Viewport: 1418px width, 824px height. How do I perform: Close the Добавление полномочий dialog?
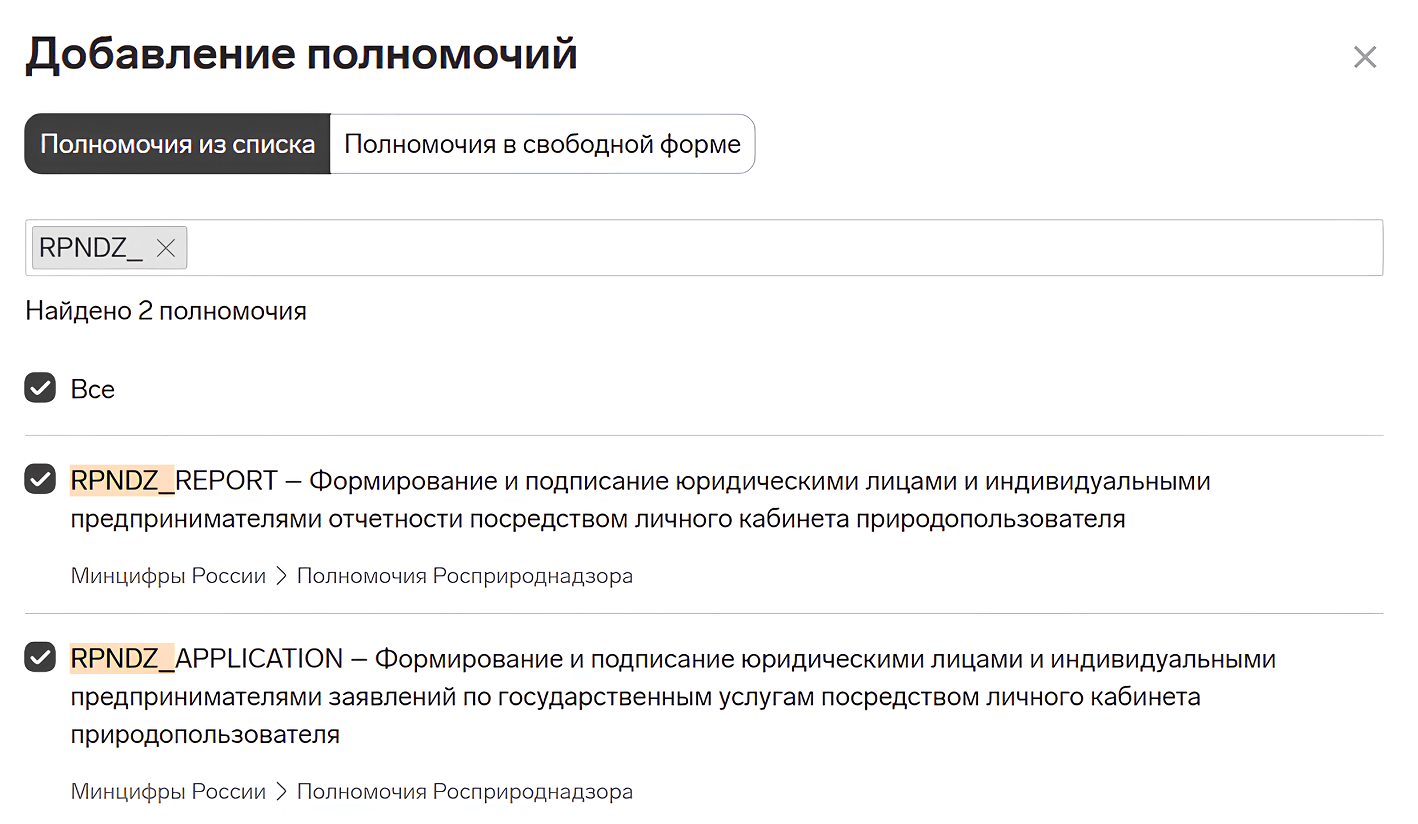click(1365, 57)
